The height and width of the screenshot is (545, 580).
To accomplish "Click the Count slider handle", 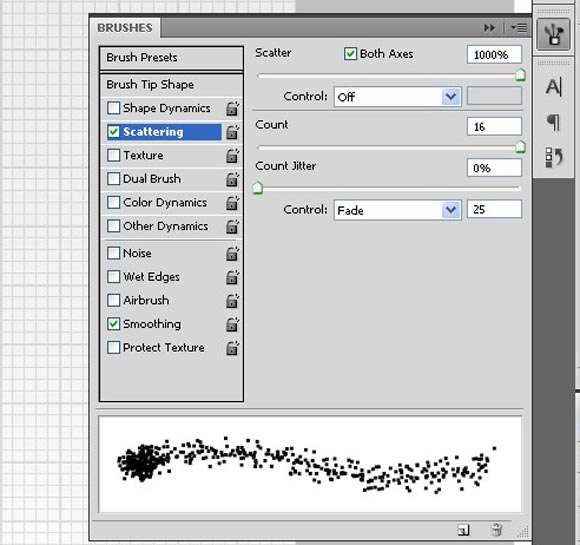I will [520, 147].
